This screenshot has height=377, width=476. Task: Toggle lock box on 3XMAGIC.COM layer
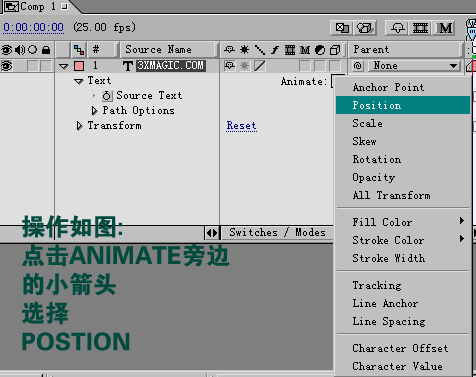coord(46,66)
